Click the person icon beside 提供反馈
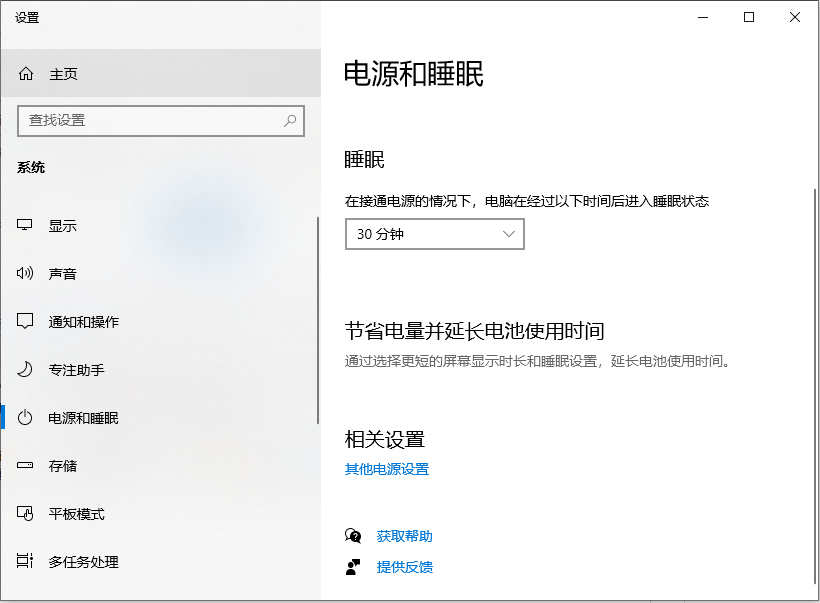 (352, 567)
